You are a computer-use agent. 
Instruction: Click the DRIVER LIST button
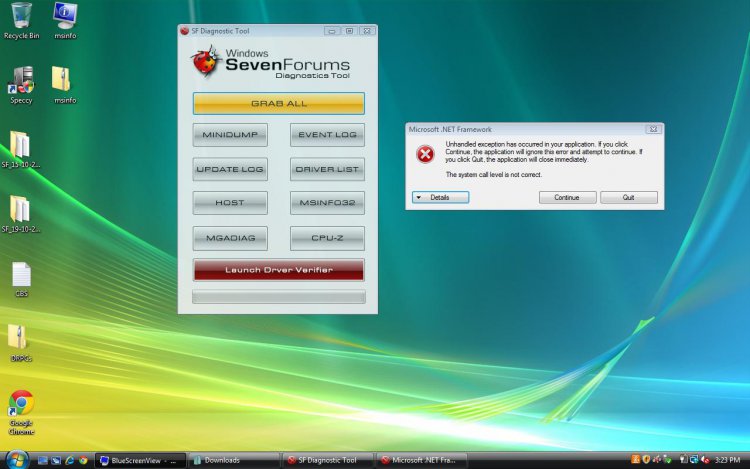click(x=327, y=169)
